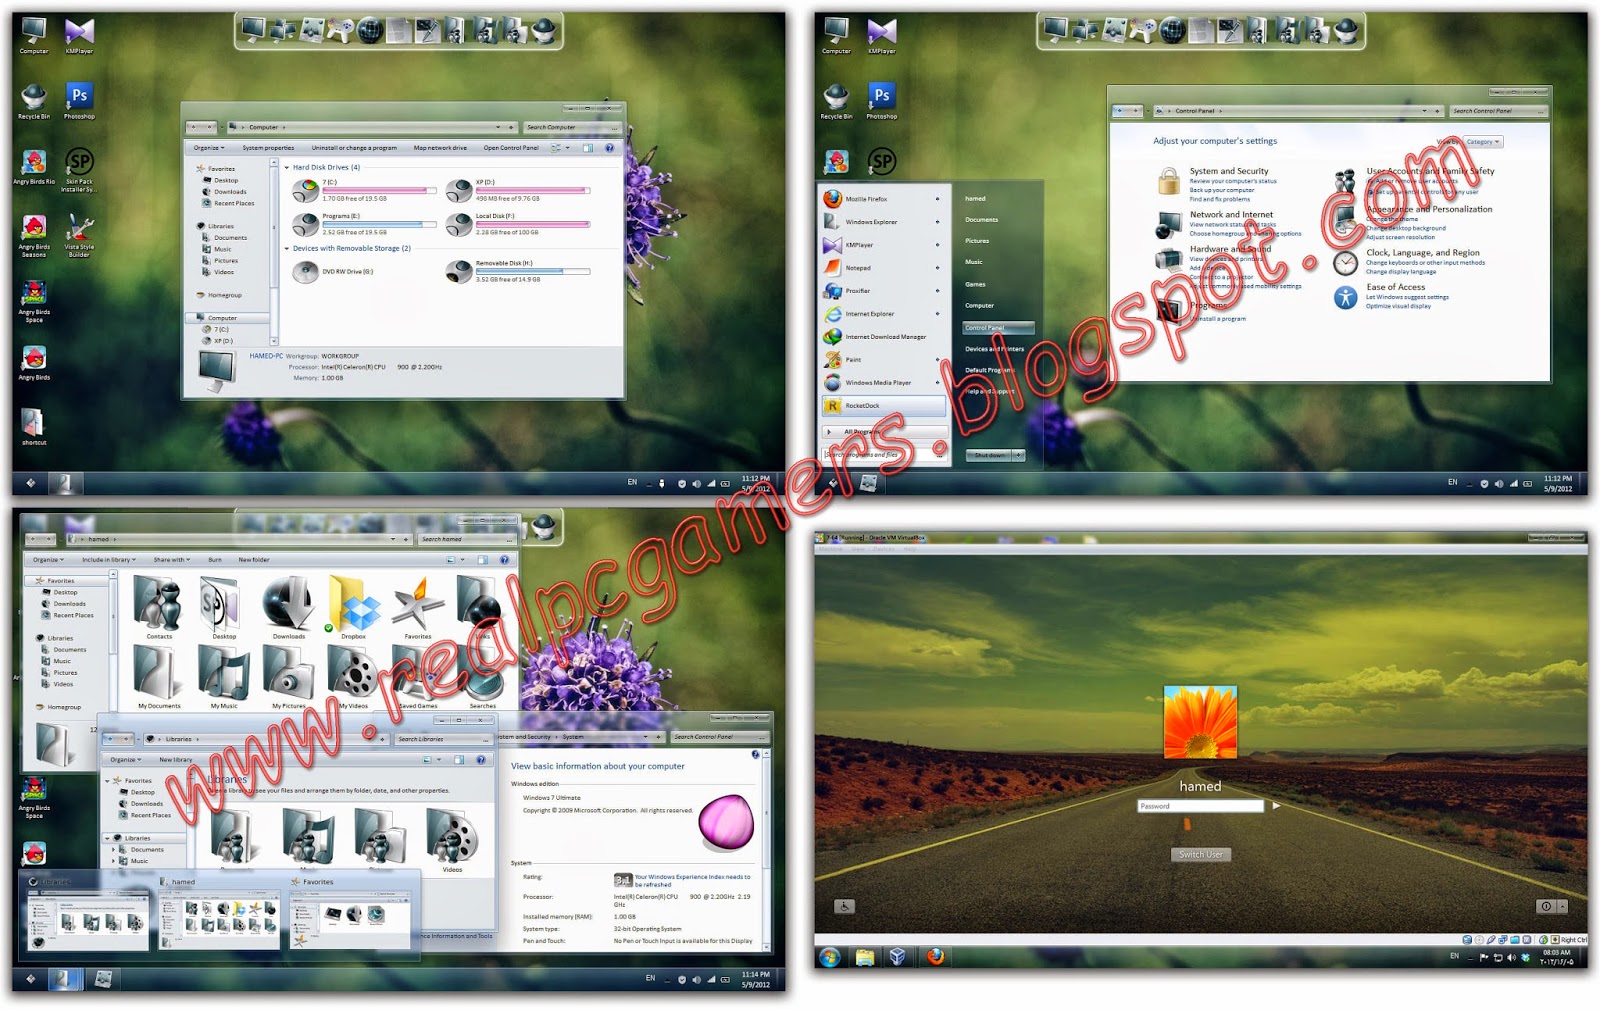Click the Windows Start orb below the login screen
1600x1010 pixels.
[829, 957]
